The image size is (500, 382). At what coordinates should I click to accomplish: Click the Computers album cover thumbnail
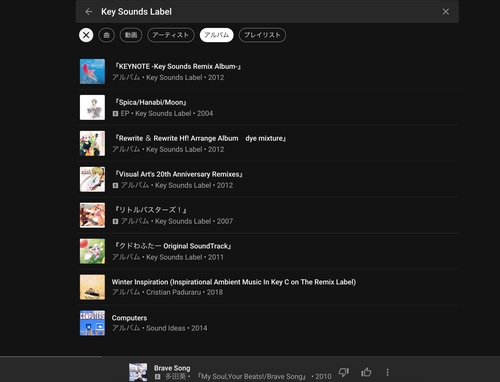pos(92,323)
